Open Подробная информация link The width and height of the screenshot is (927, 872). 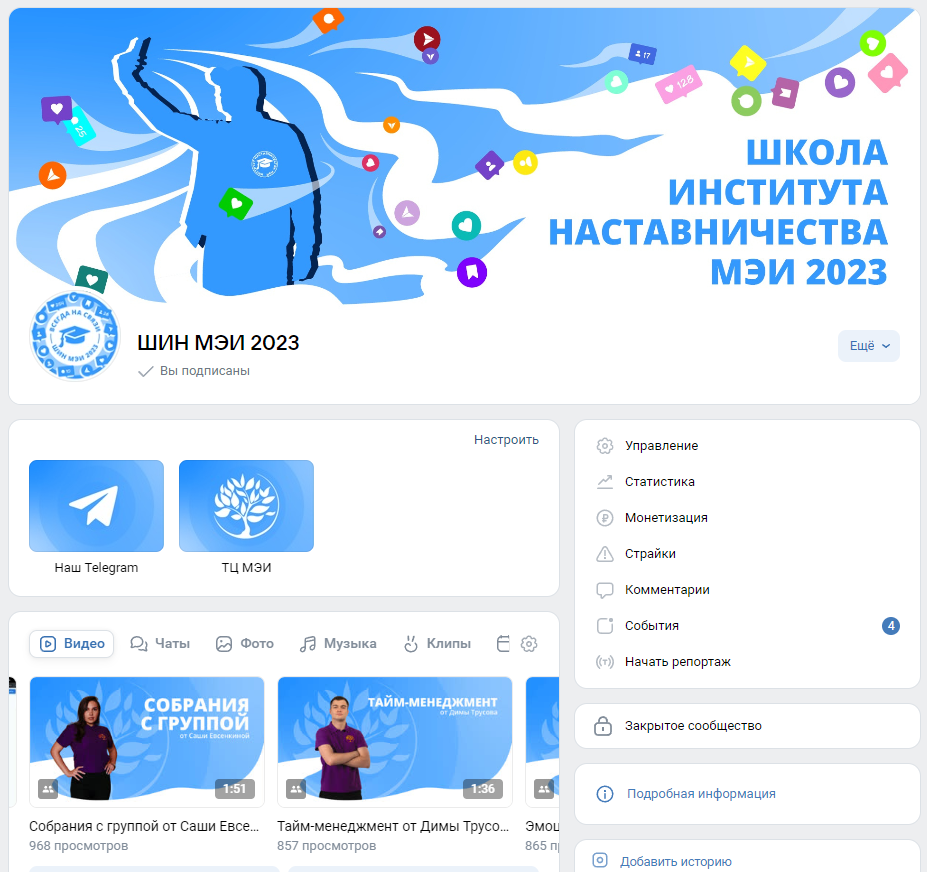point(700,794)
